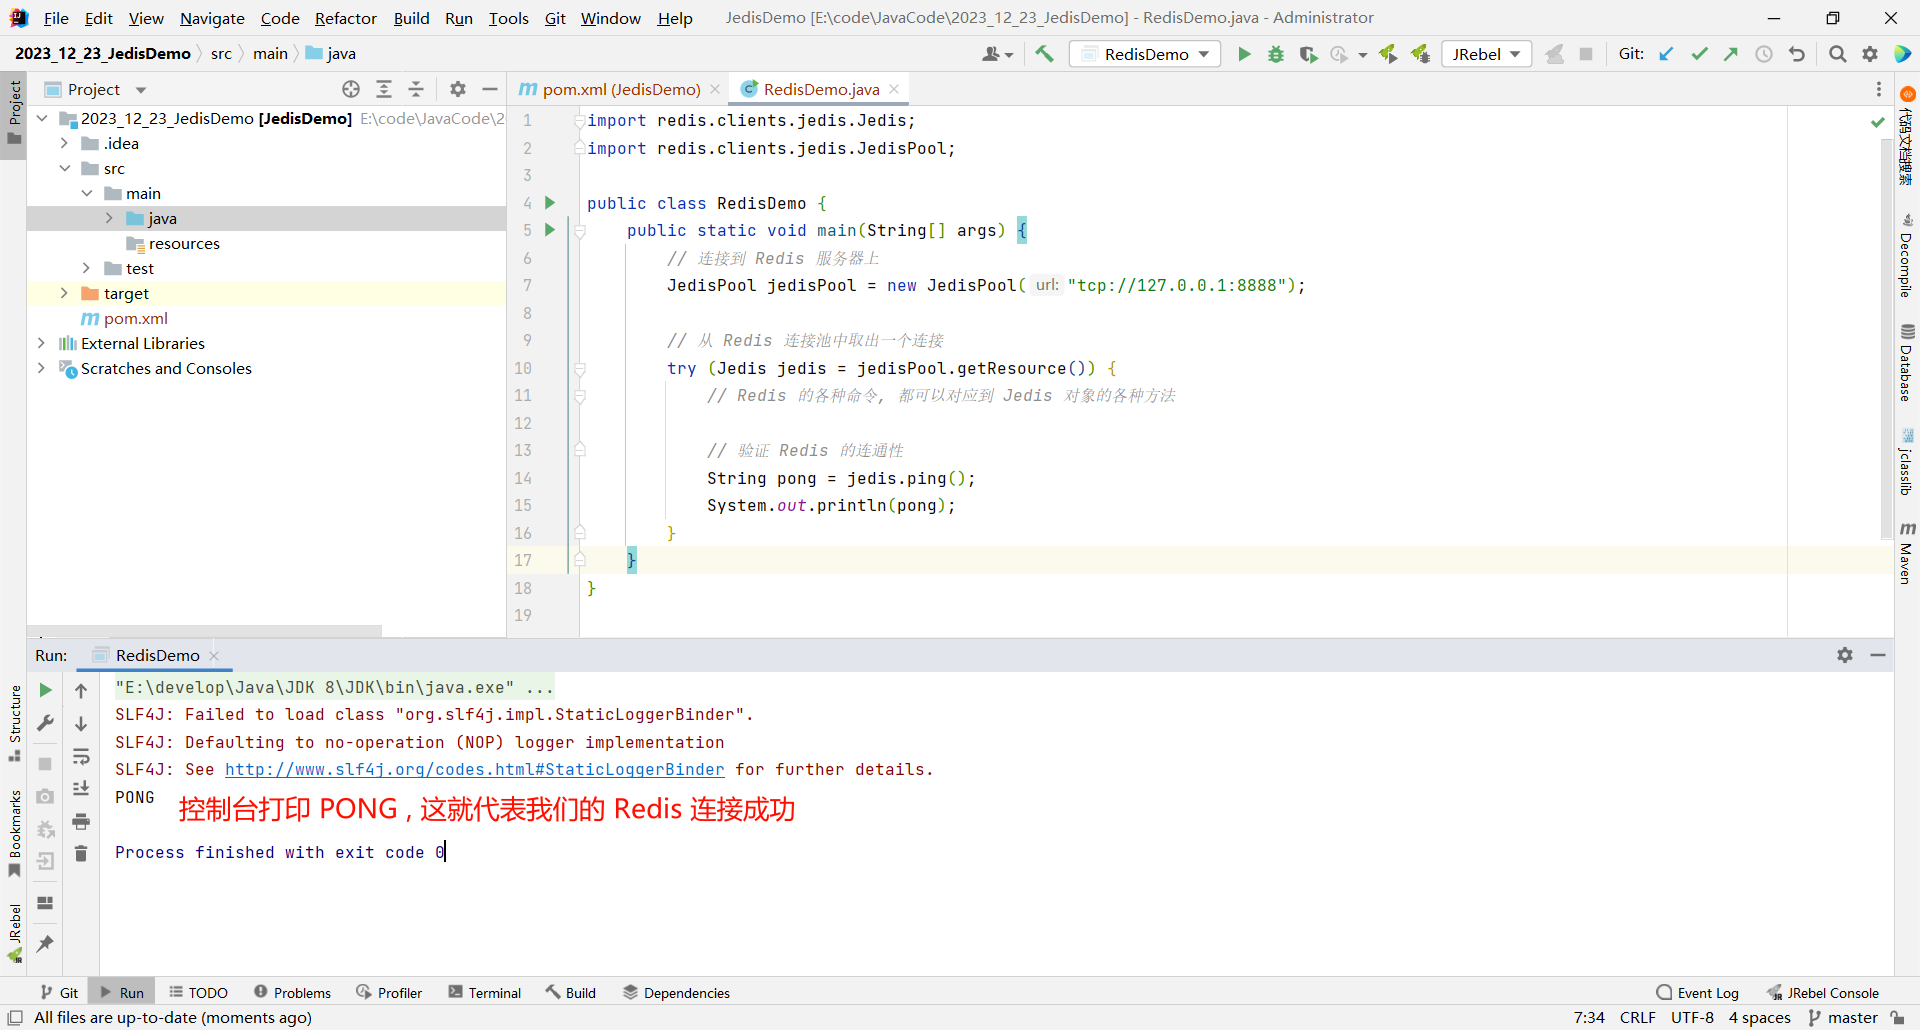Click the Git update project arrow icon

[x=1666, y=54]
